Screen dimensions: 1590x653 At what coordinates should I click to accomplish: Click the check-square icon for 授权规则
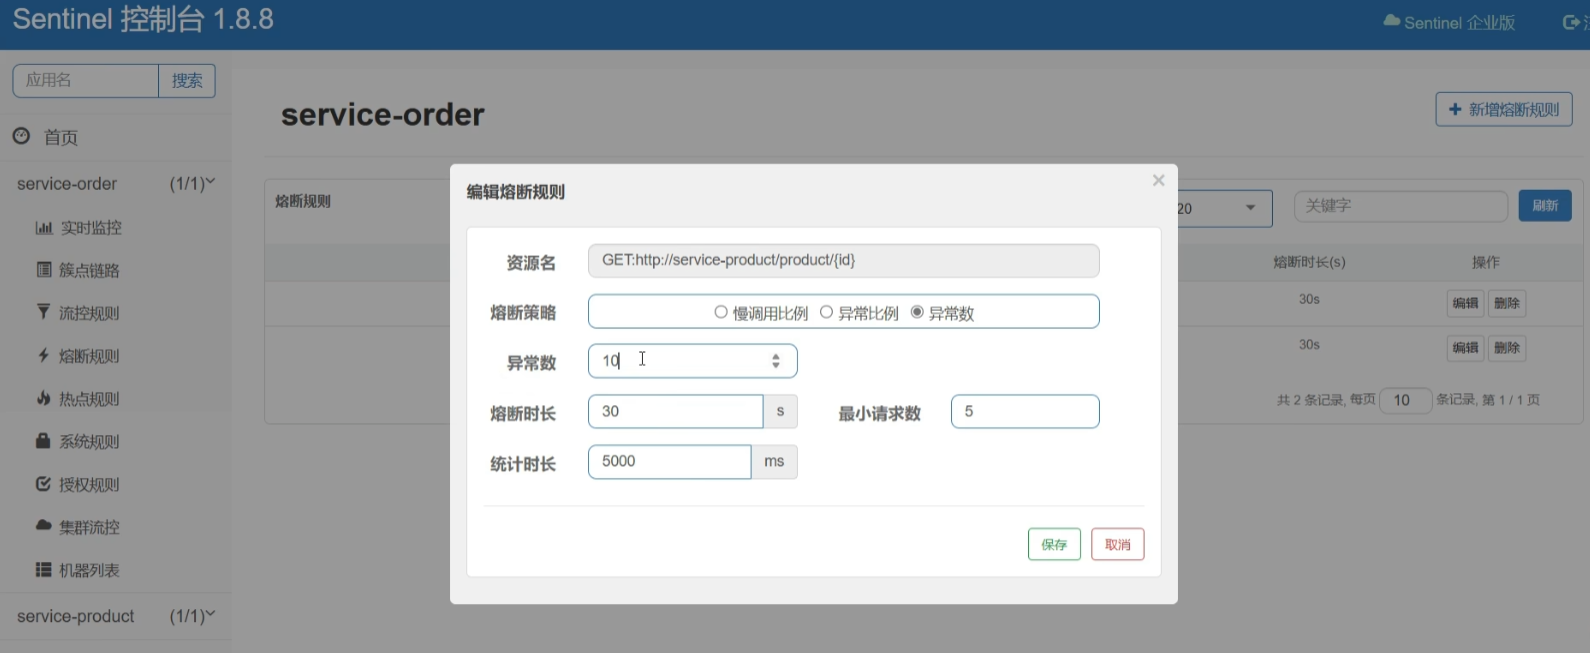pyautogui.click(x=43, y=483)
